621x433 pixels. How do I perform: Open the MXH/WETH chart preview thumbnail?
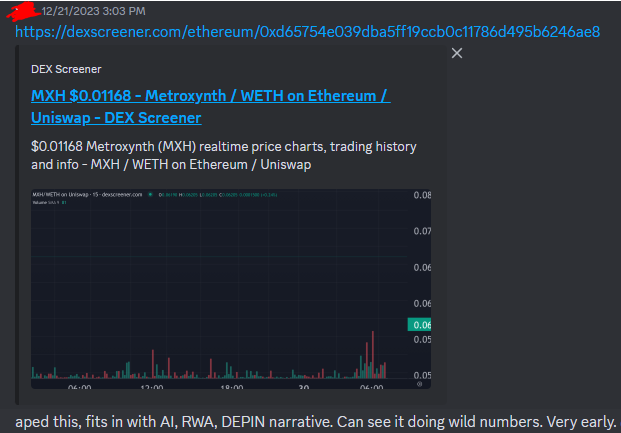(x=231, y=289)
